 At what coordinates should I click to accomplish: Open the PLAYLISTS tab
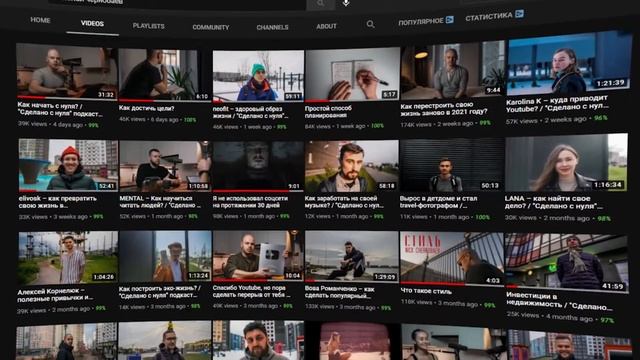[x=149, y=26]
